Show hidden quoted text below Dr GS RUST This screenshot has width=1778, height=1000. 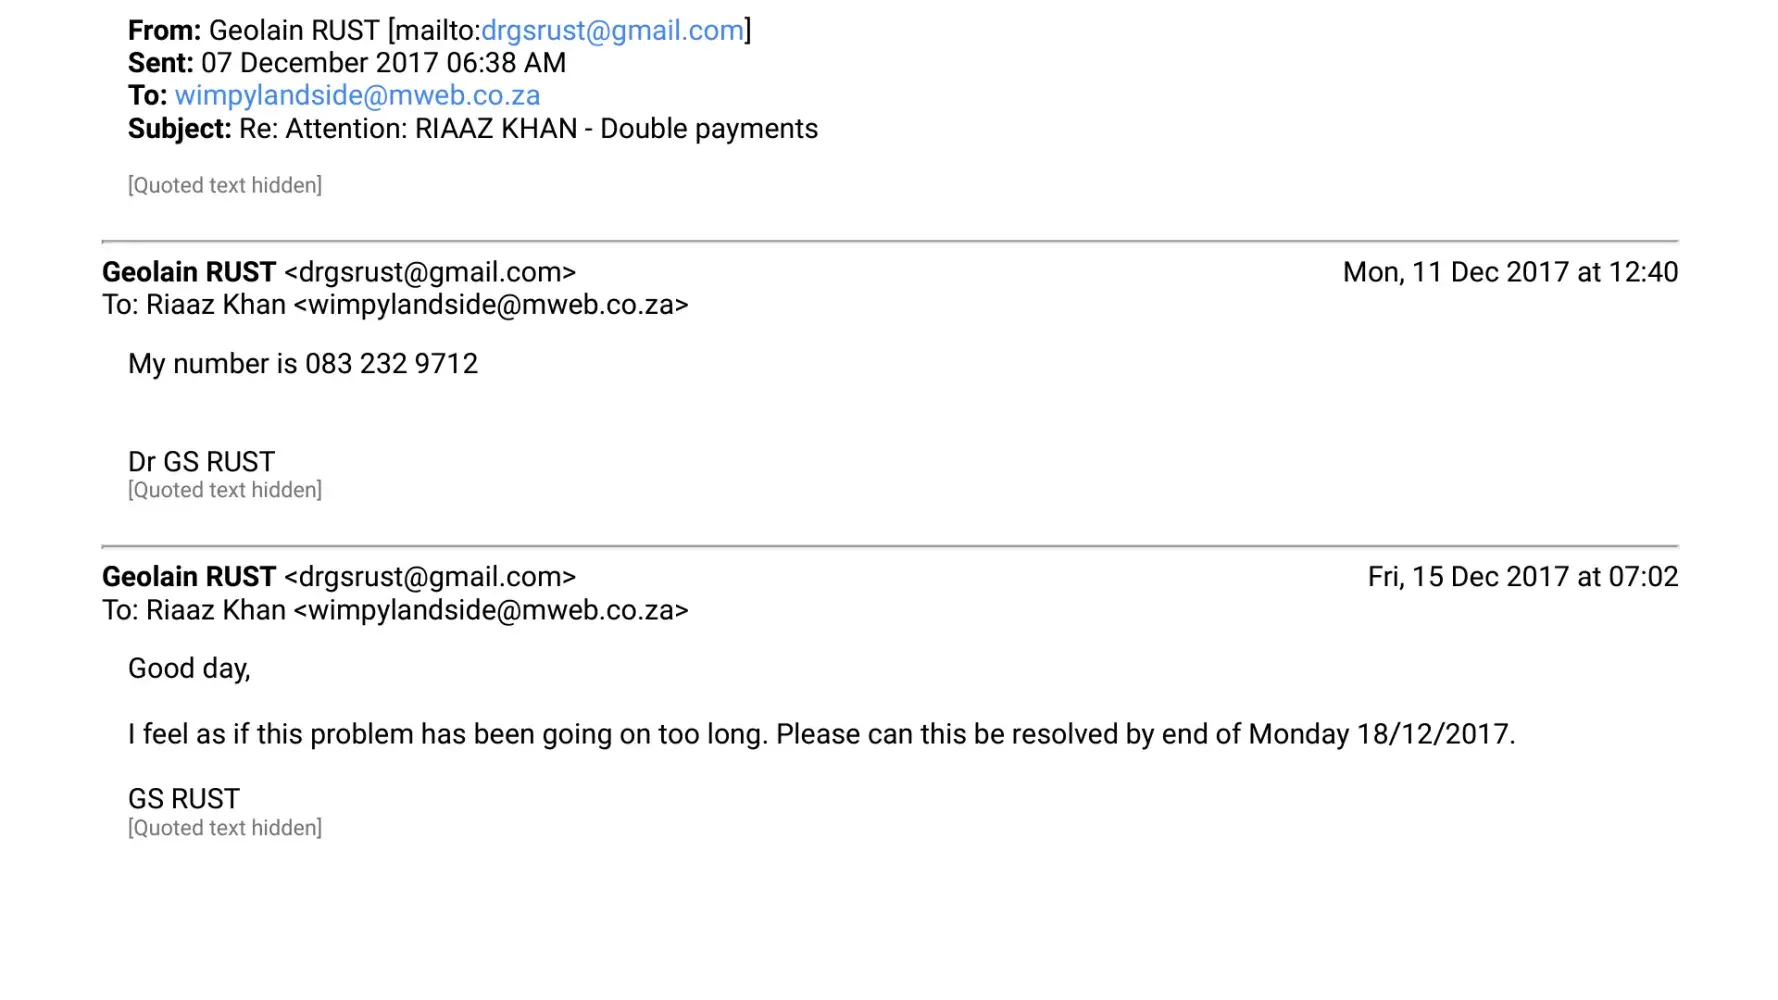(225, 491)
